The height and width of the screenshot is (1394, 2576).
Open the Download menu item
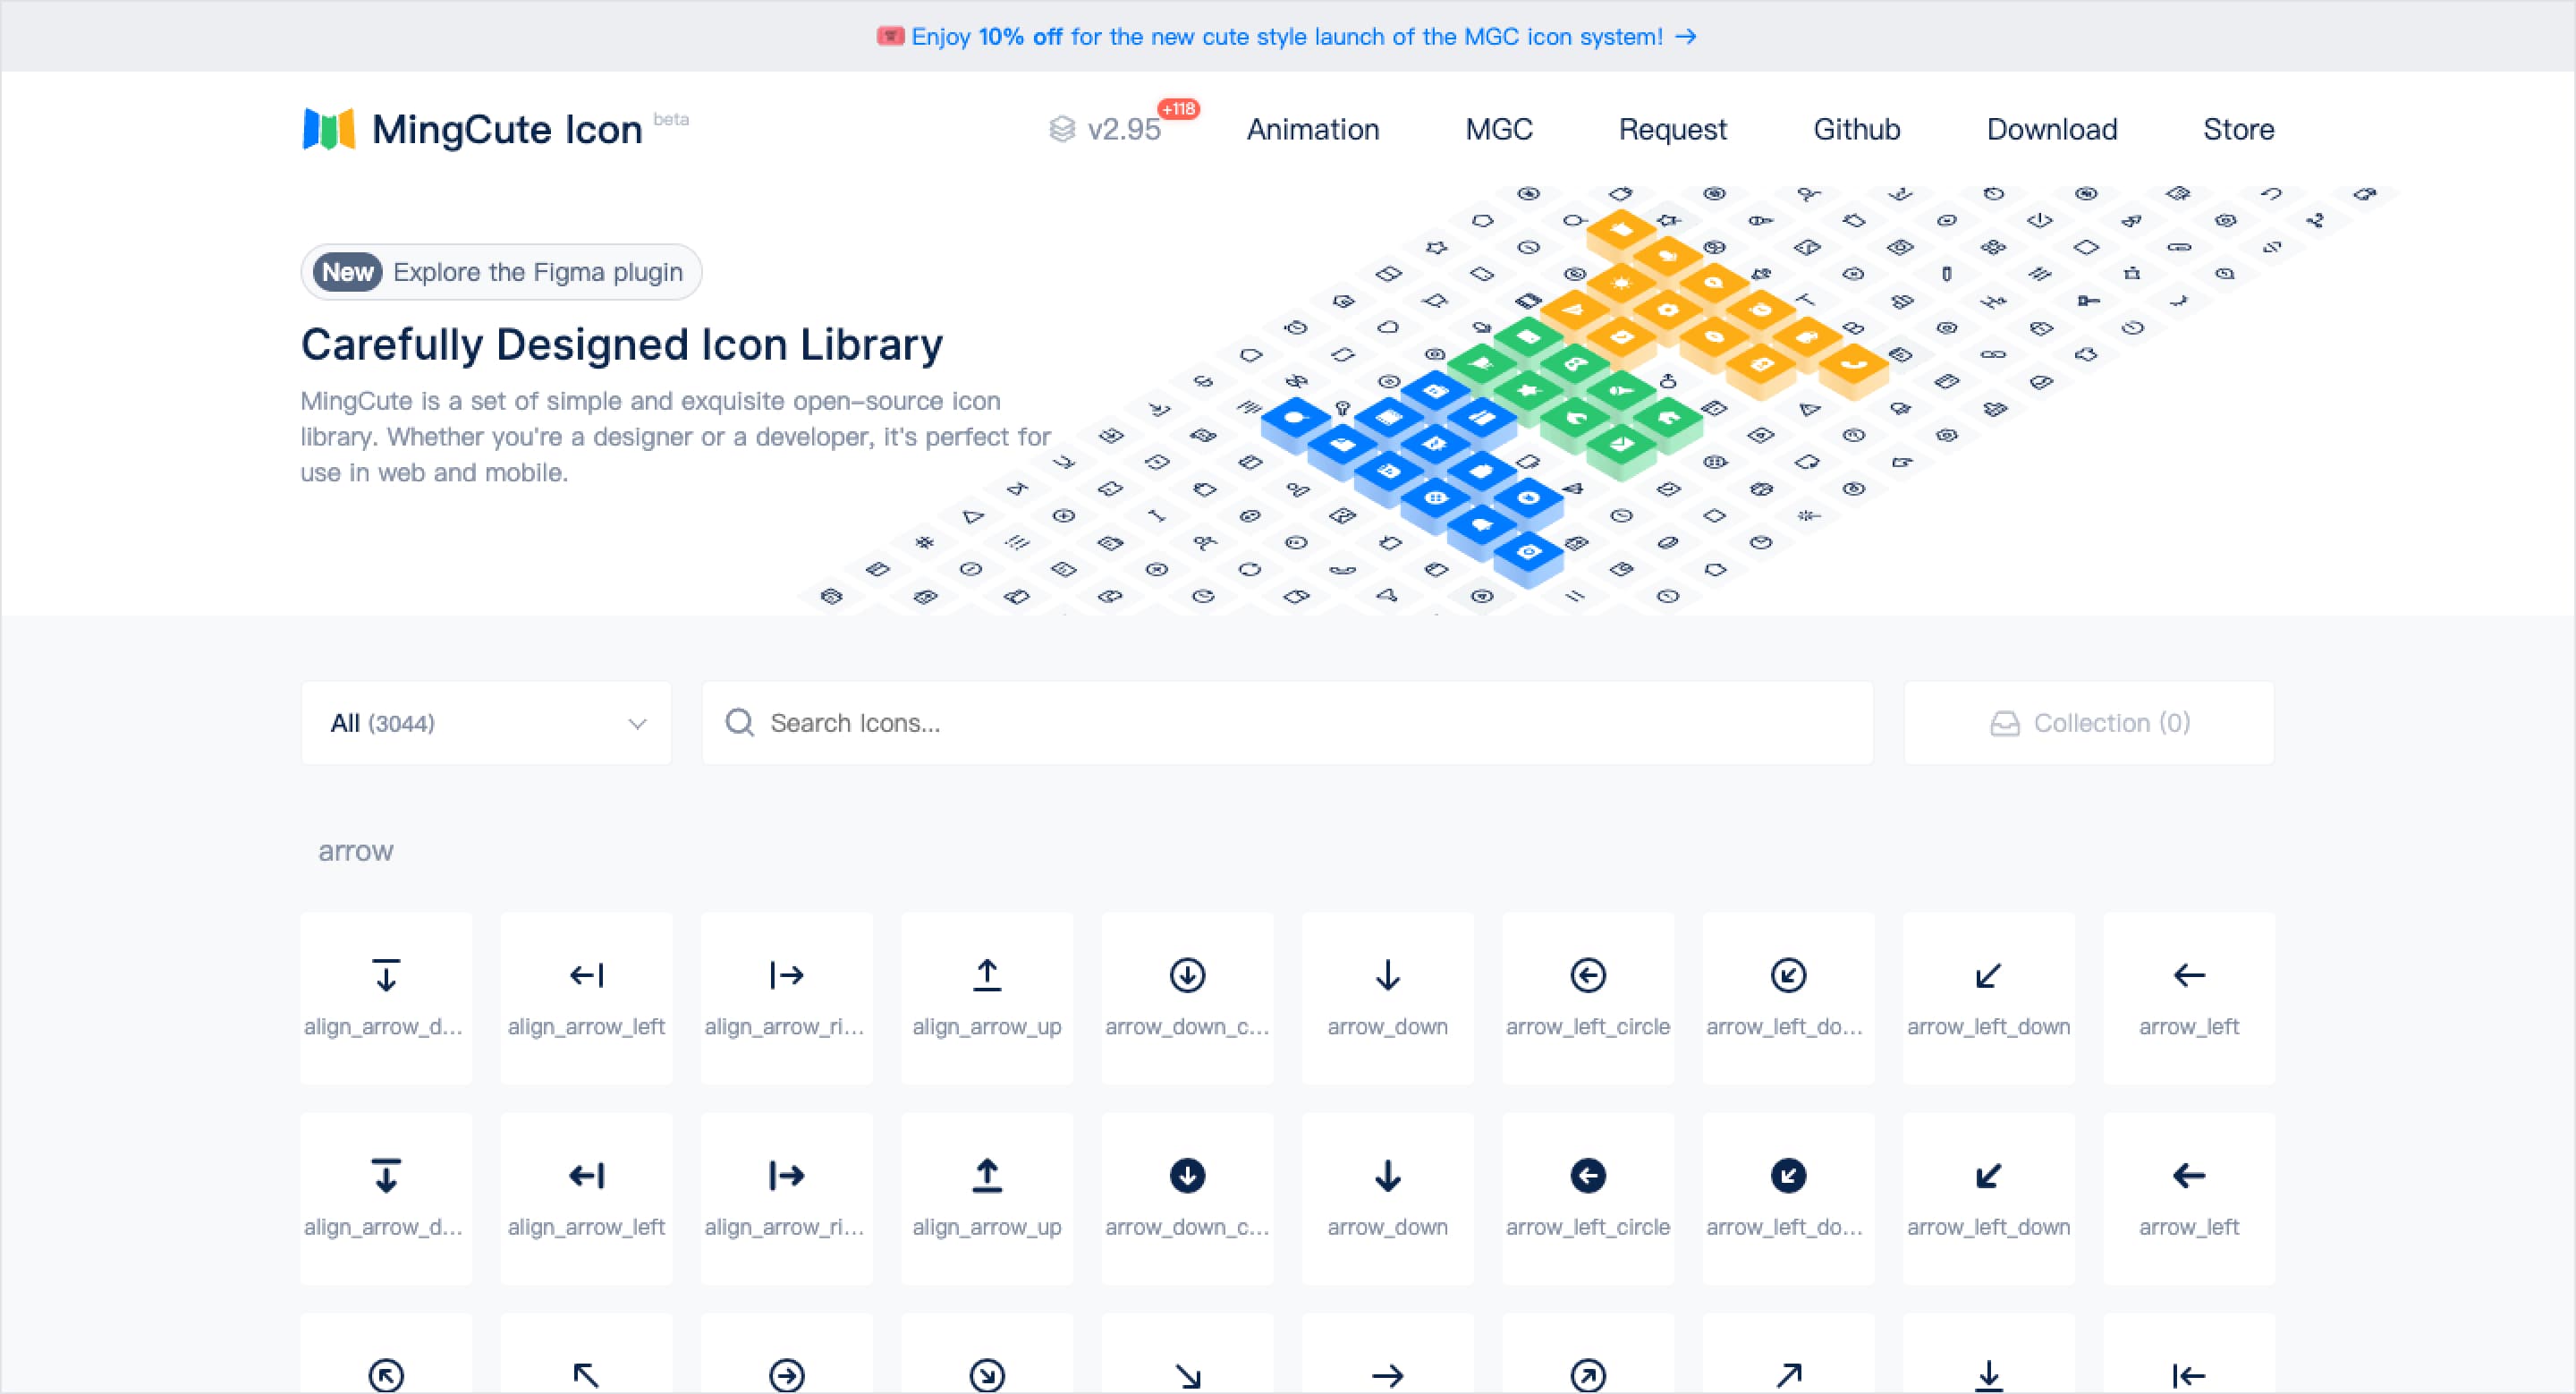2051,130
